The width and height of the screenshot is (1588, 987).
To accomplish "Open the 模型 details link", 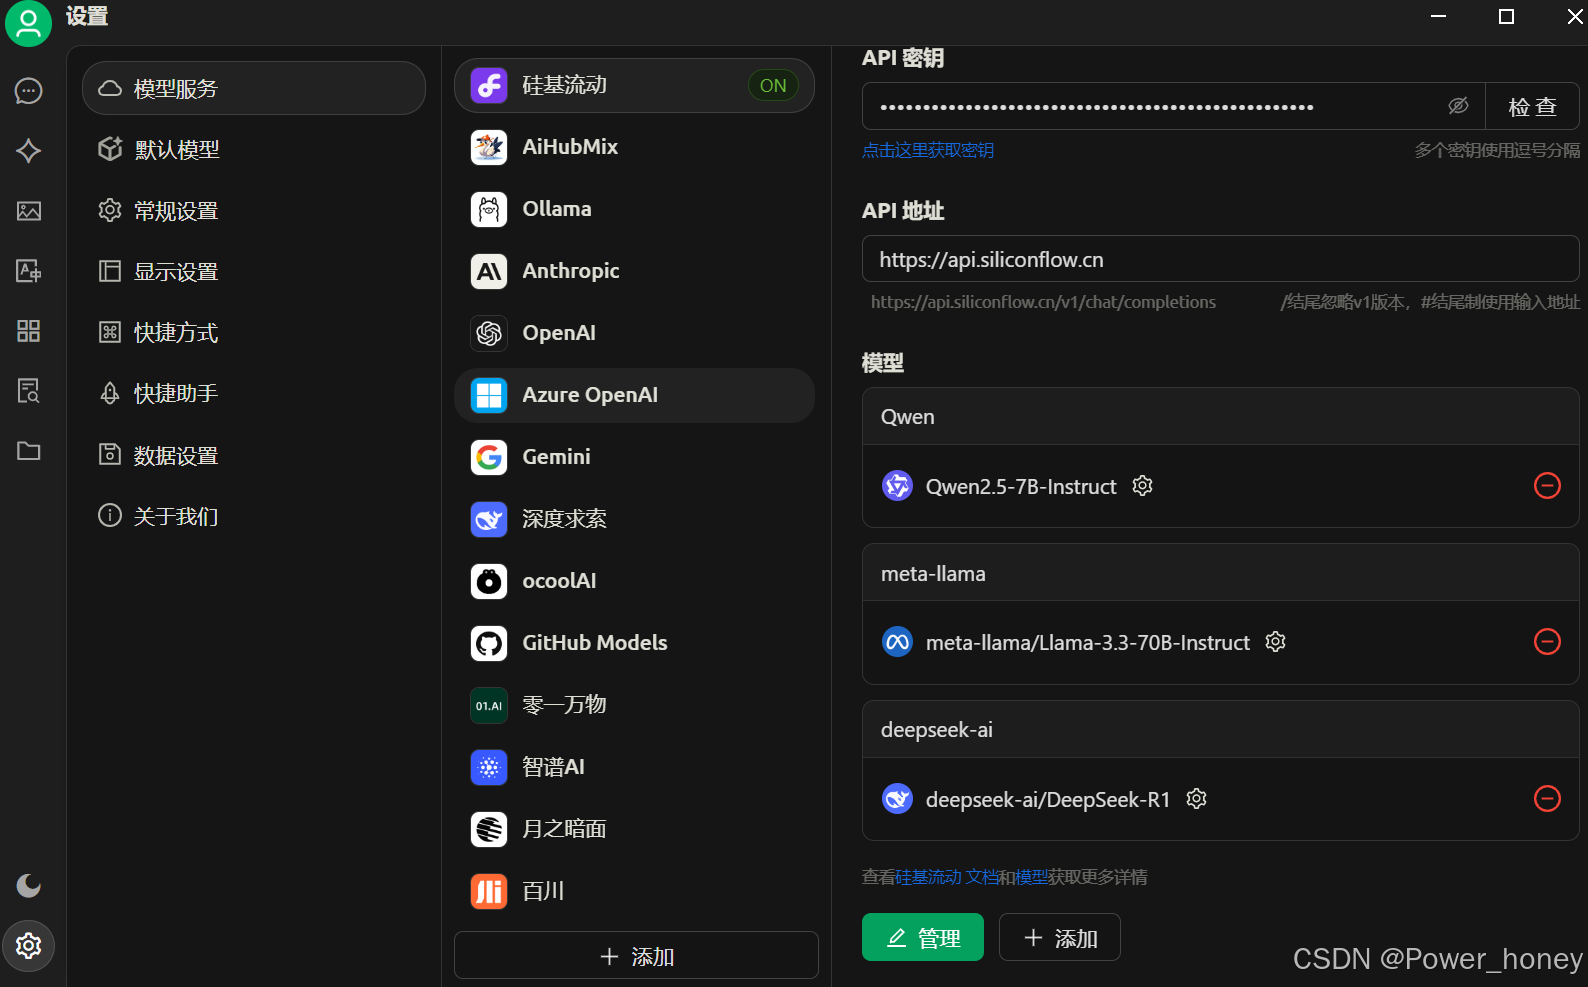I will pos(1031,877).
